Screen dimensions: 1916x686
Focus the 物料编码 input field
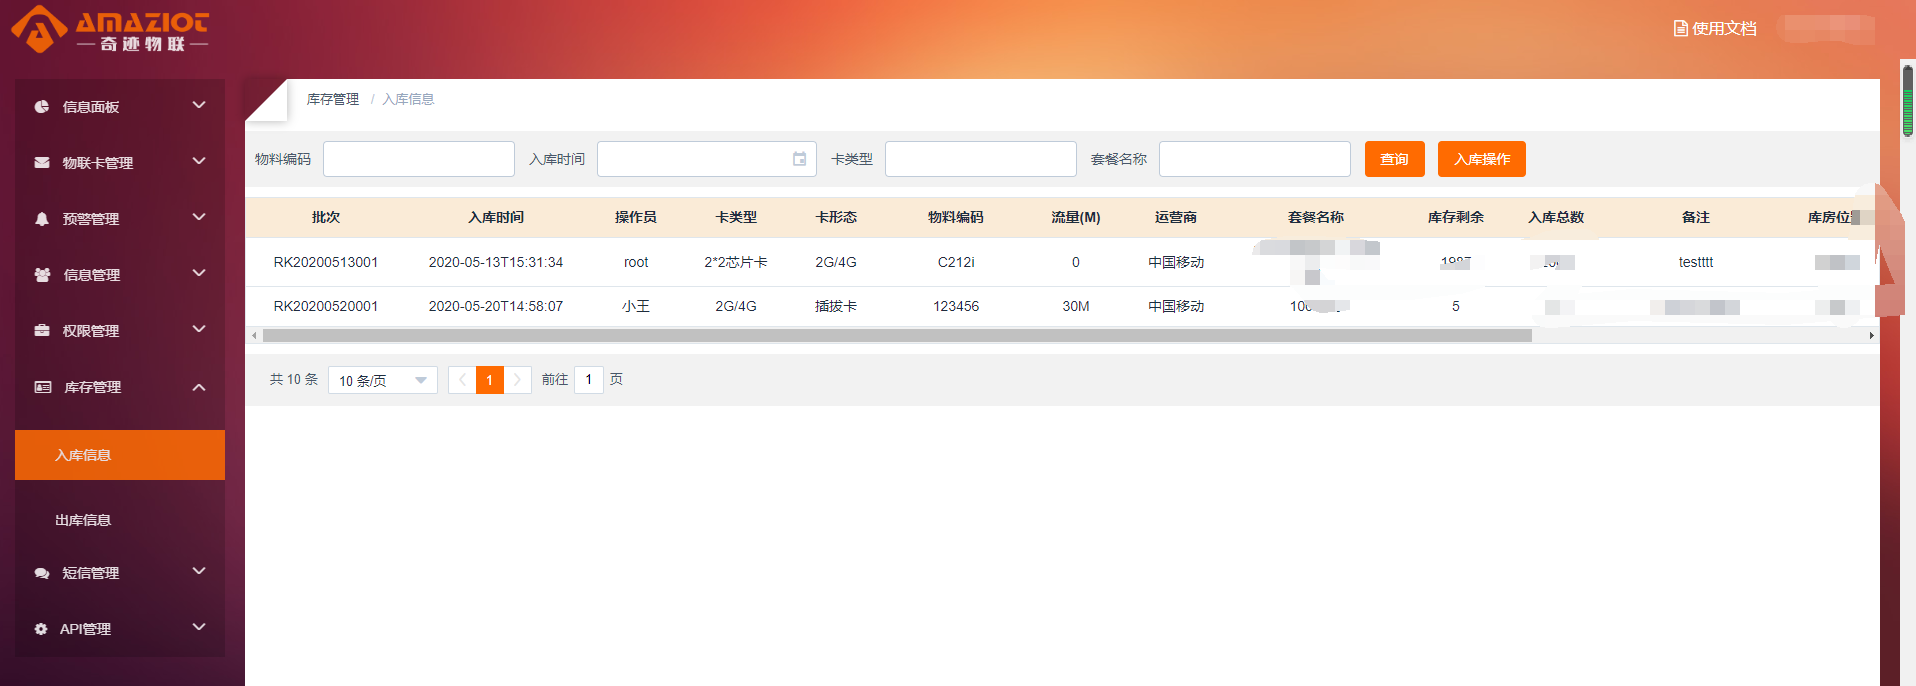pyautogui.click(x=418, y=159)
